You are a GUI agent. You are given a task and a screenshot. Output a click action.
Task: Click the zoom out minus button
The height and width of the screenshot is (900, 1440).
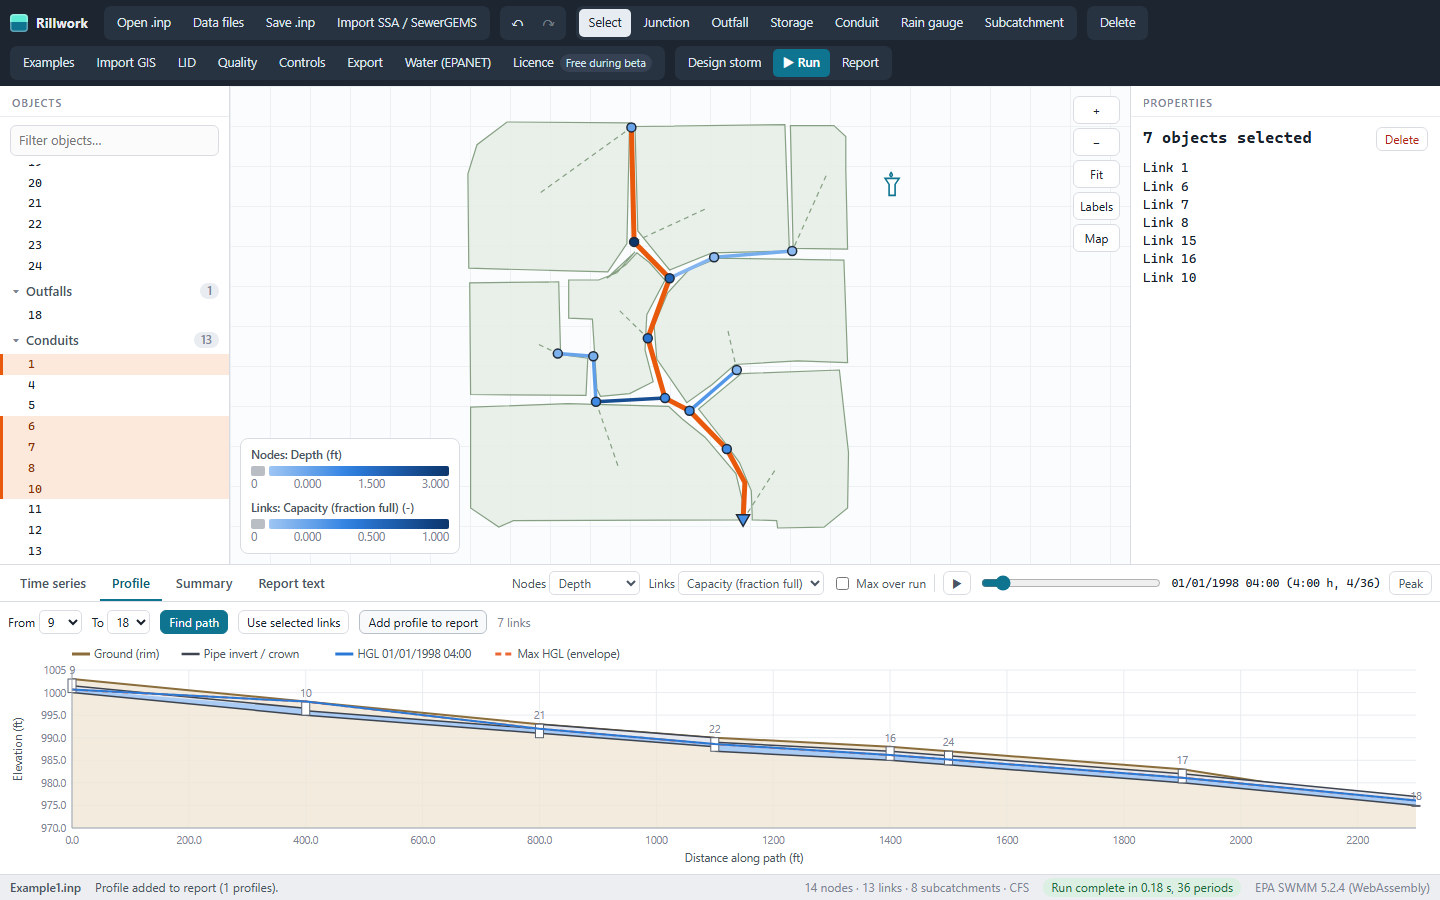(1096, 143)
